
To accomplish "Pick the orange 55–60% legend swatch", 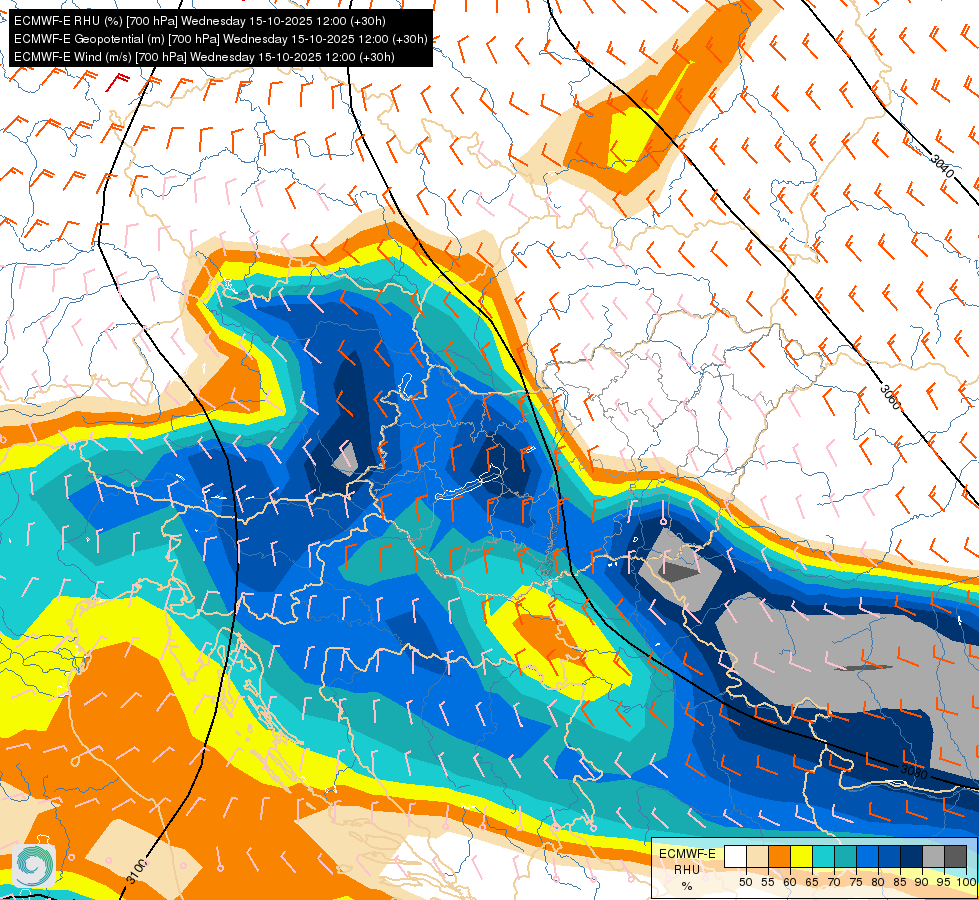I will point(779,856).
